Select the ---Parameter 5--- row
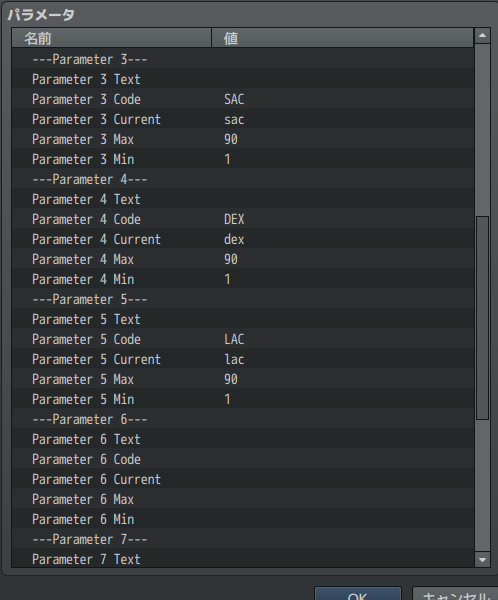The width and height of the screenshot is (498, 600). (243, 299)
